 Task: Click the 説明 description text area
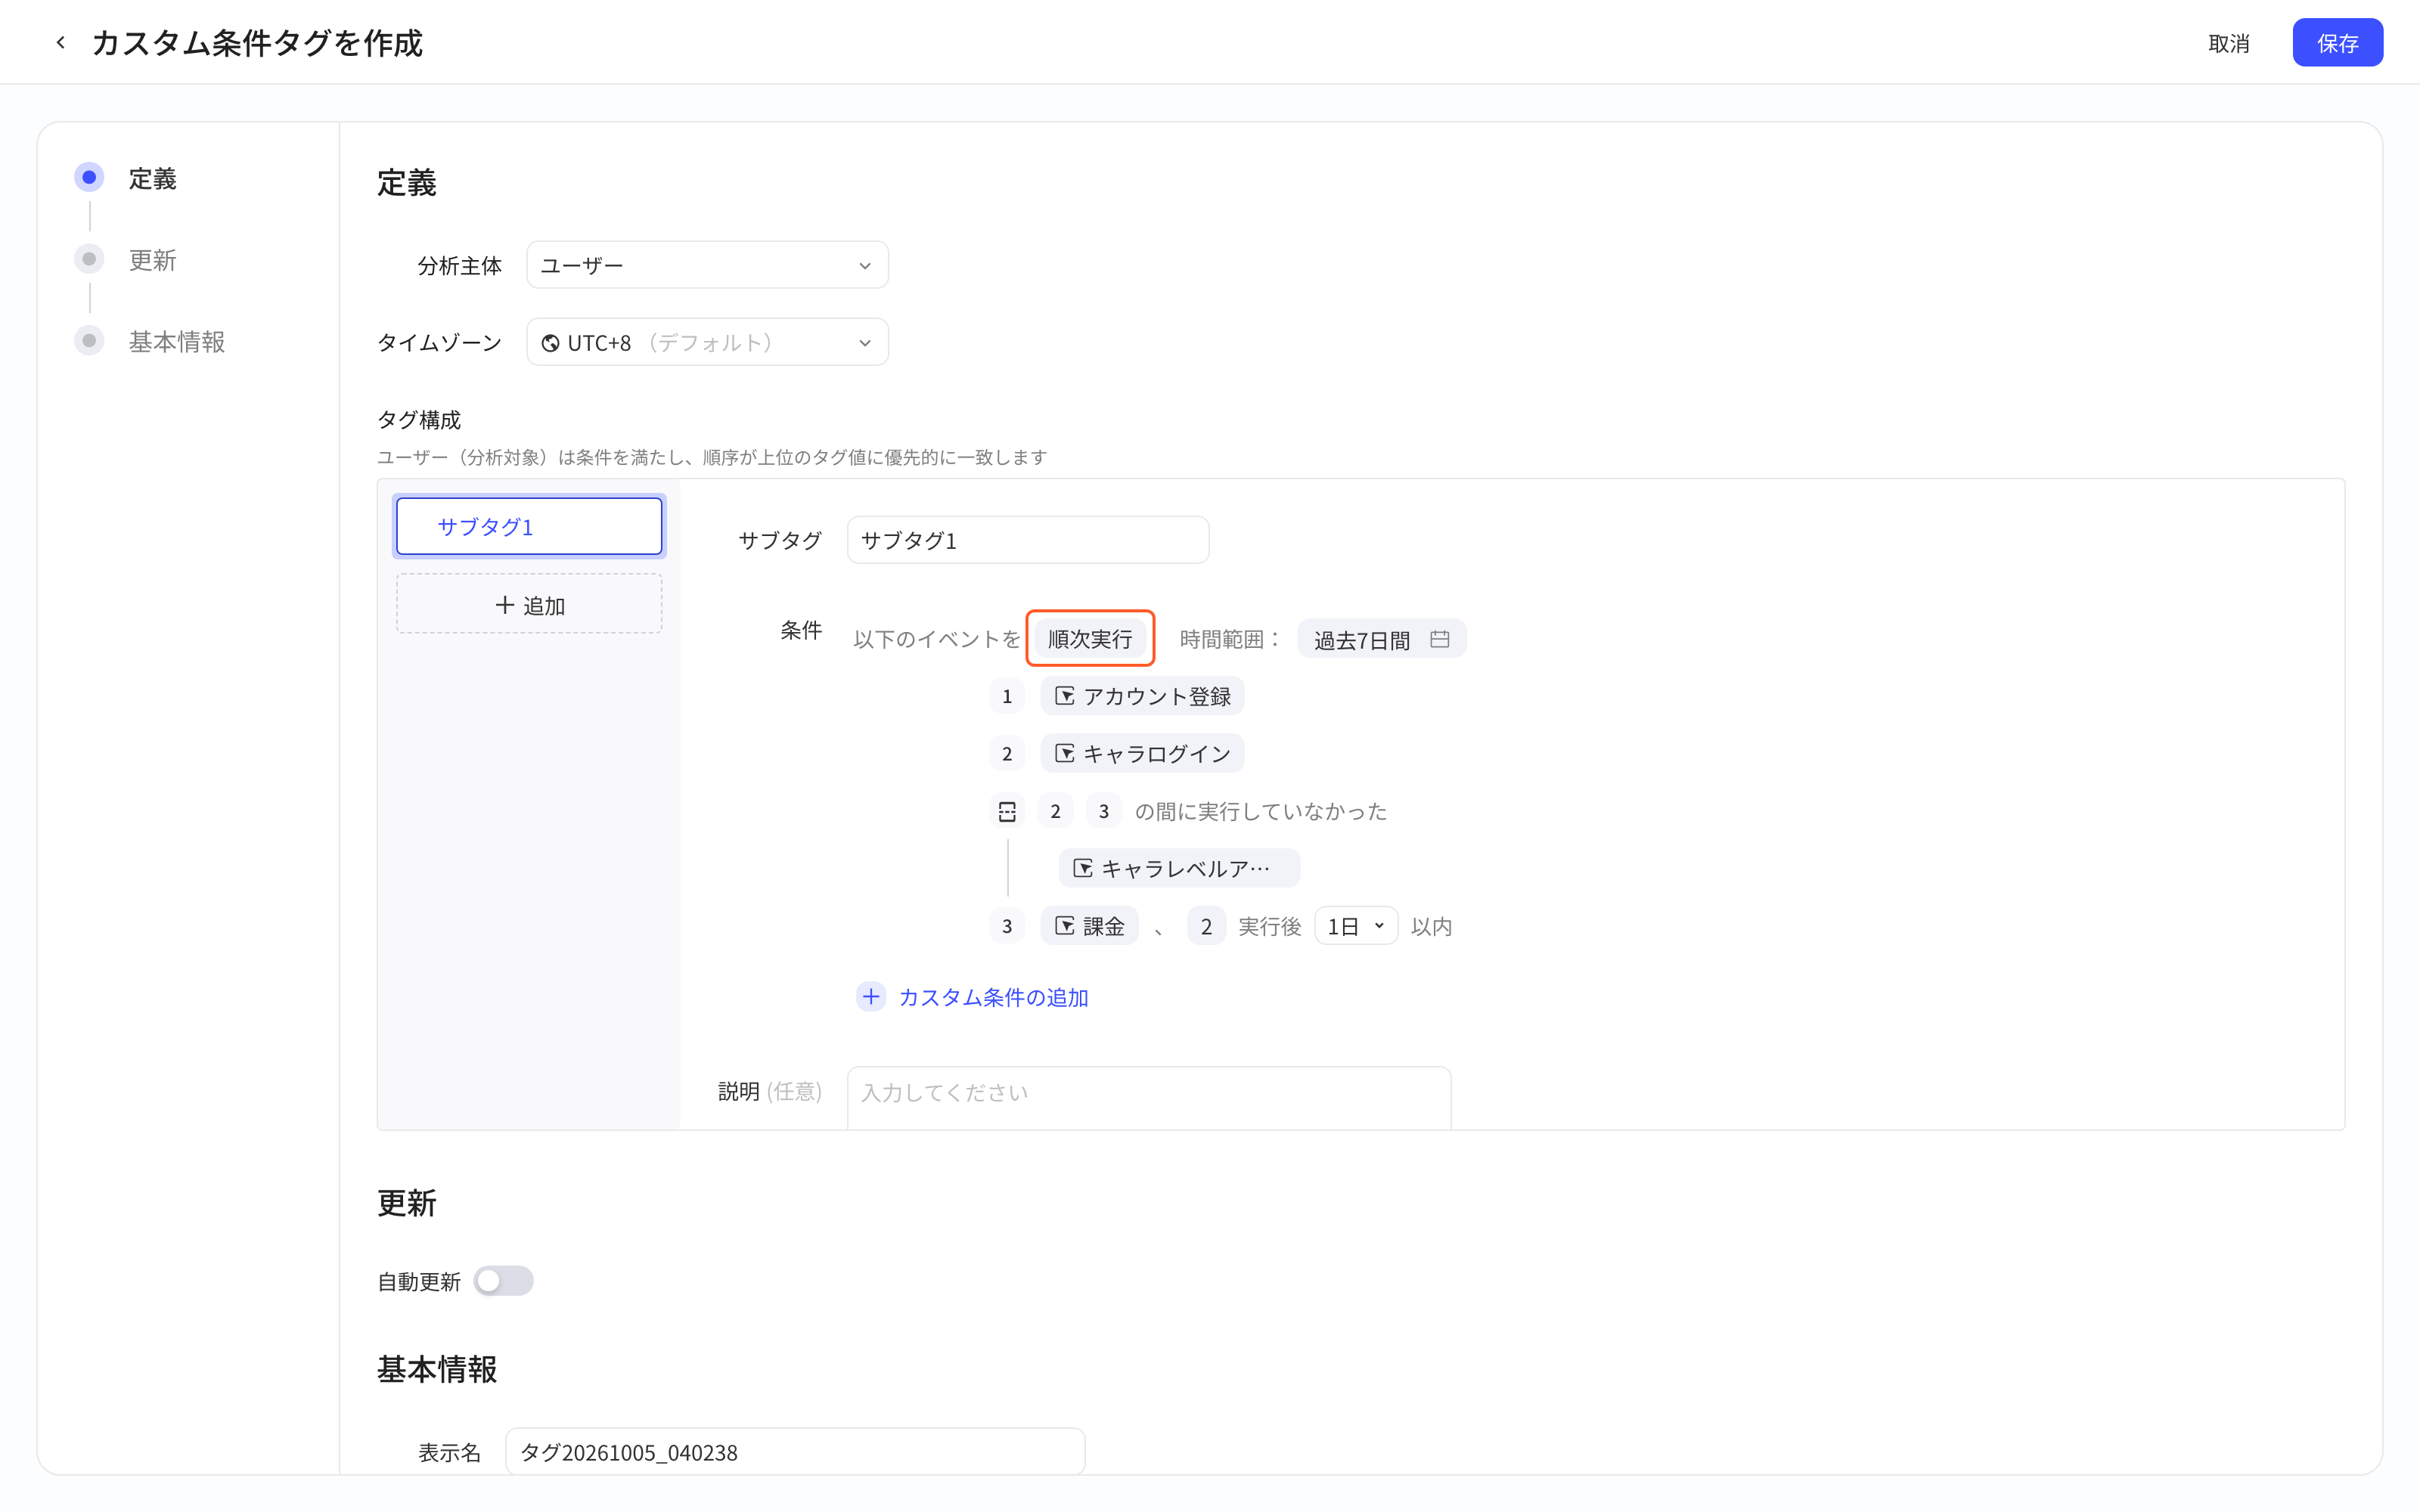(x=1149, y=1097)
